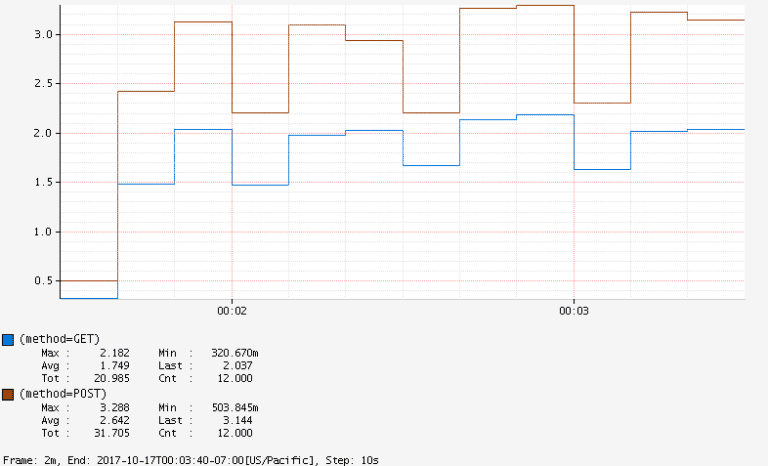Click the blue GET legend color swatch
The width and height of the screenshot is (768, 466).
click(x=8, y=339)
